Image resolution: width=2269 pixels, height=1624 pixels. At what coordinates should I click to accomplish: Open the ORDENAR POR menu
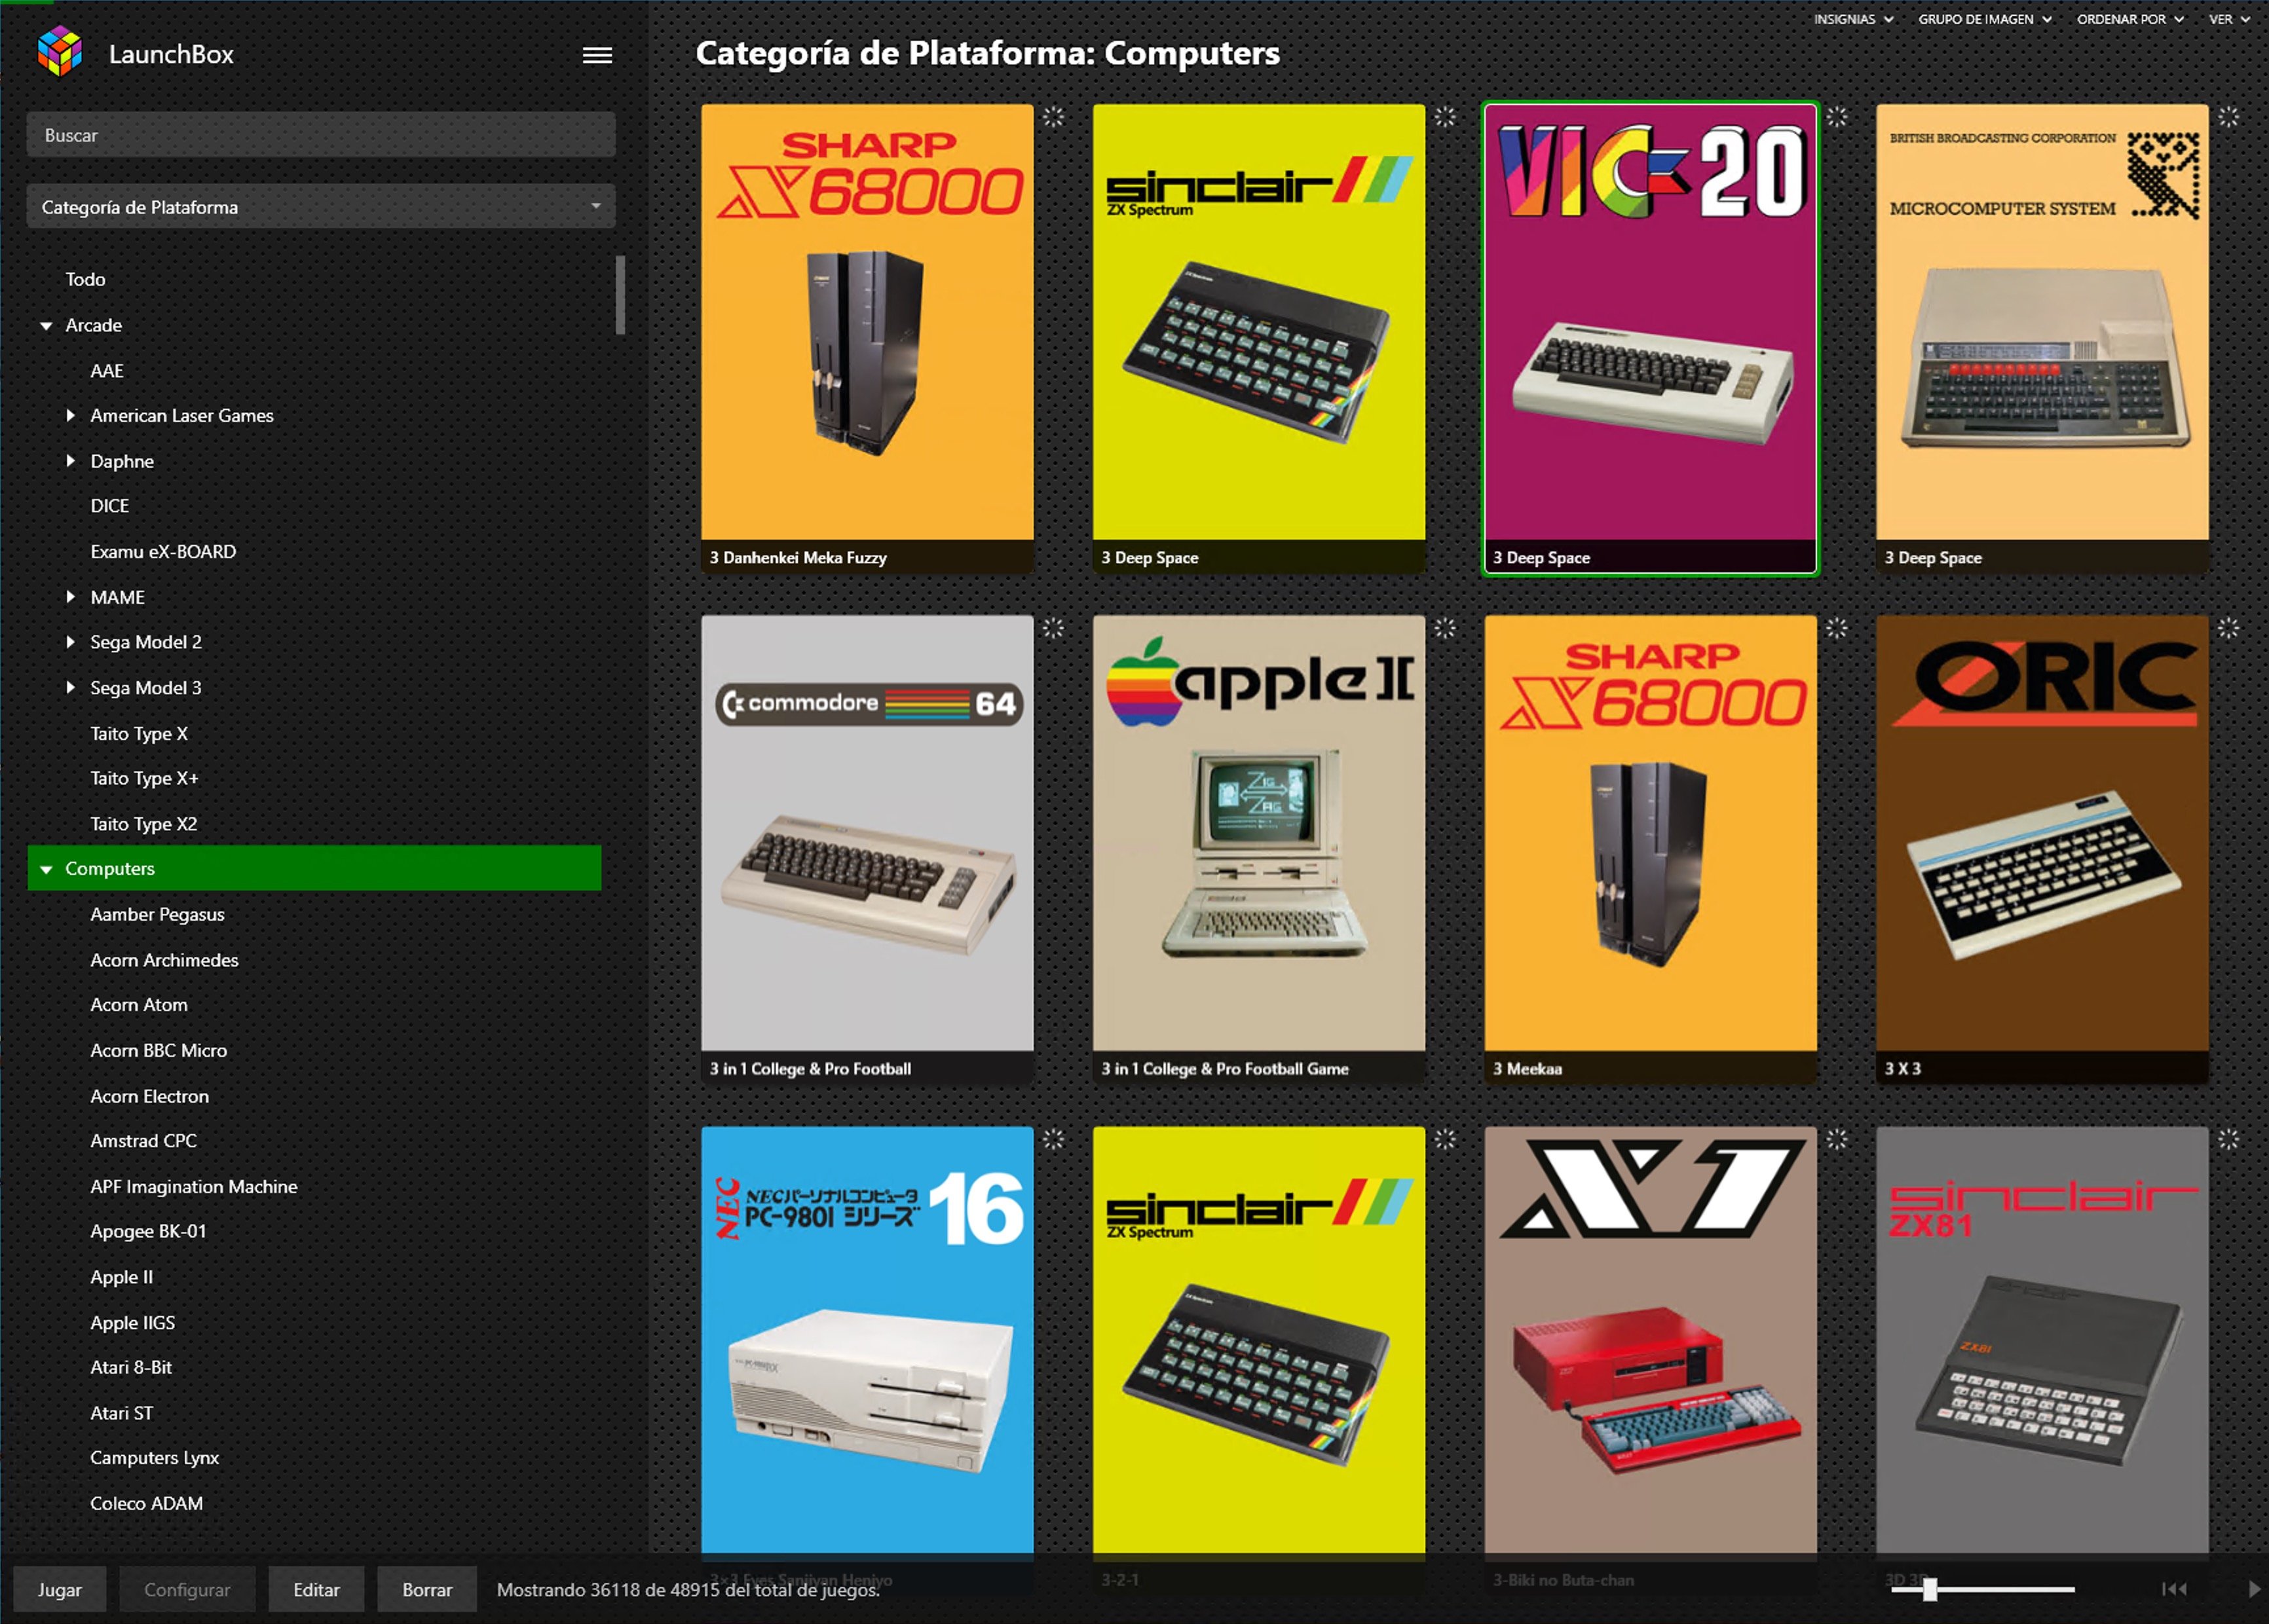click(x=2130, y=19)
